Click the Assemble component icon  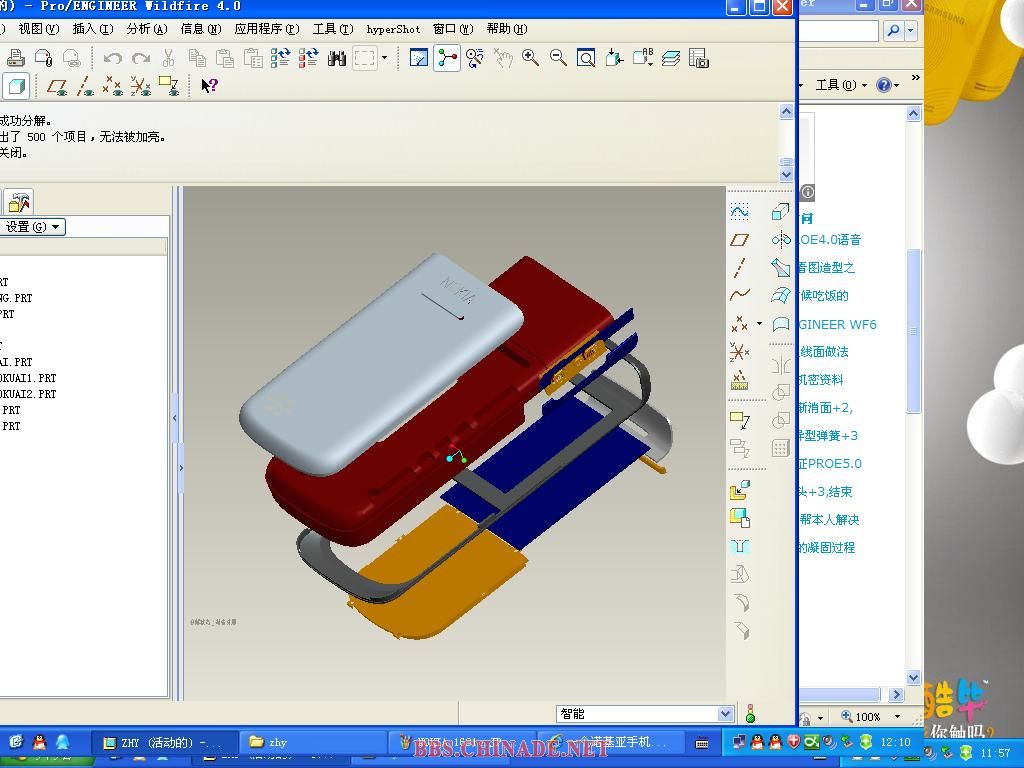(x=739, y=490)
